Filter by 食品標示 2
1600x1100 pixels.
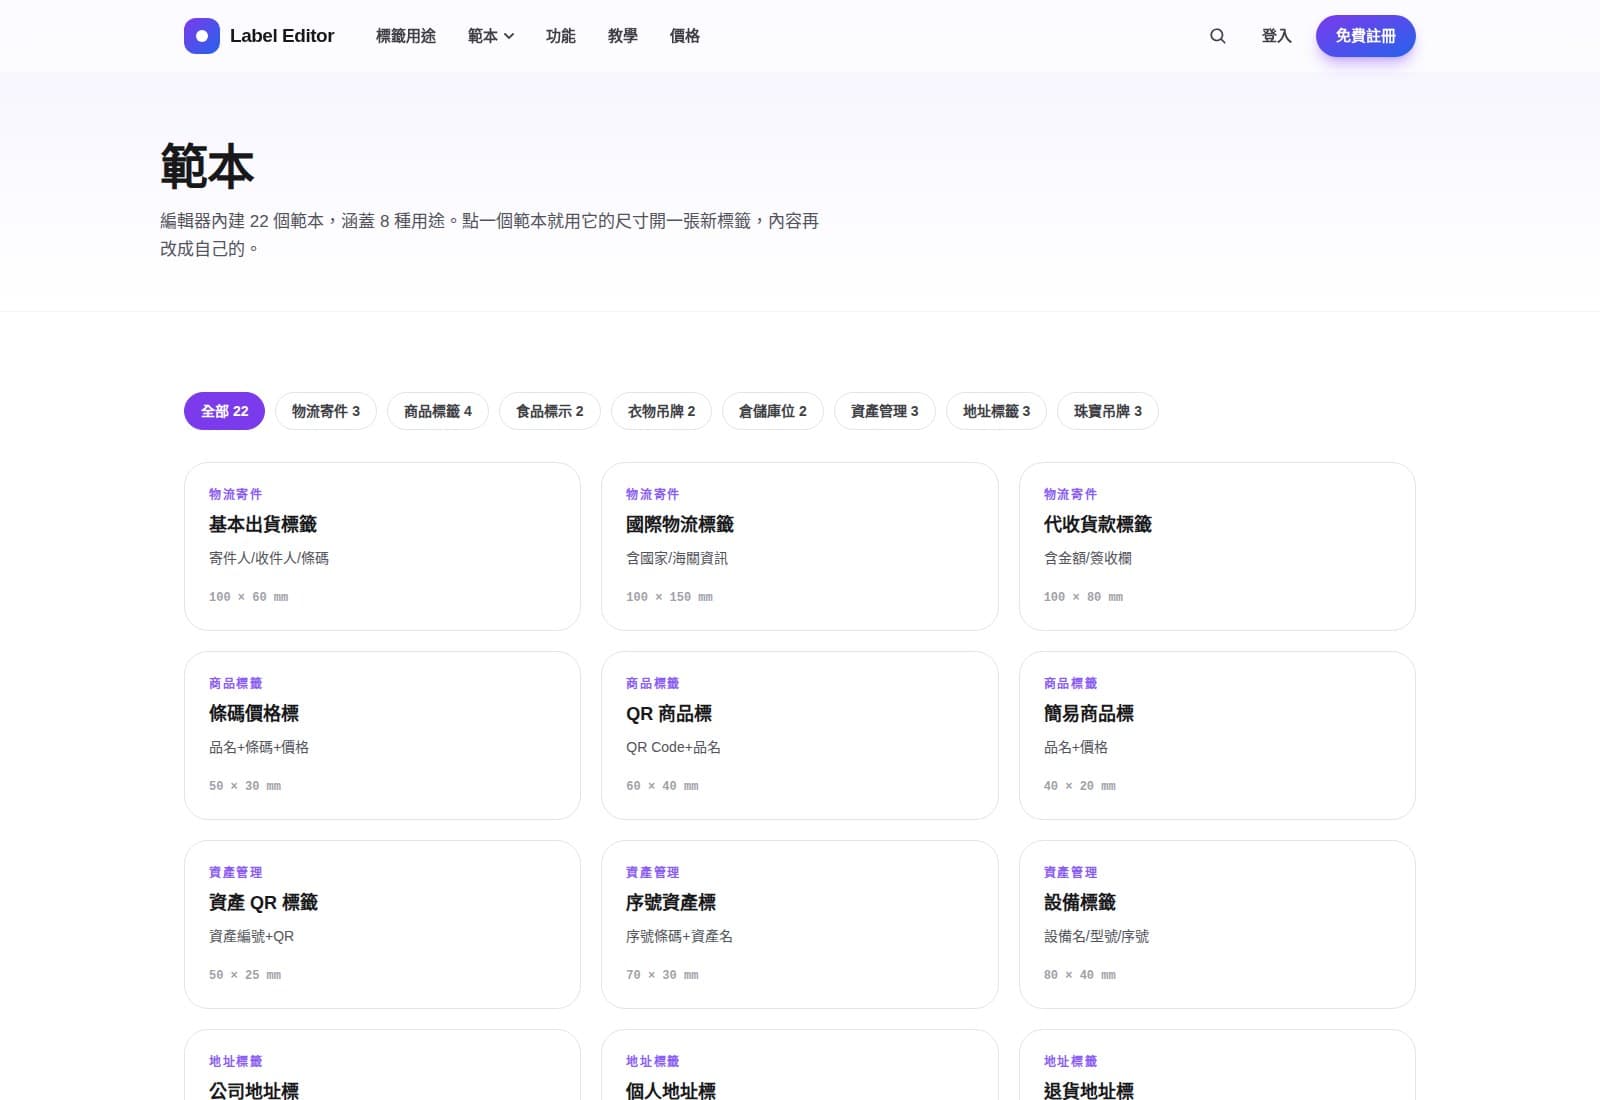pos(550,411)
